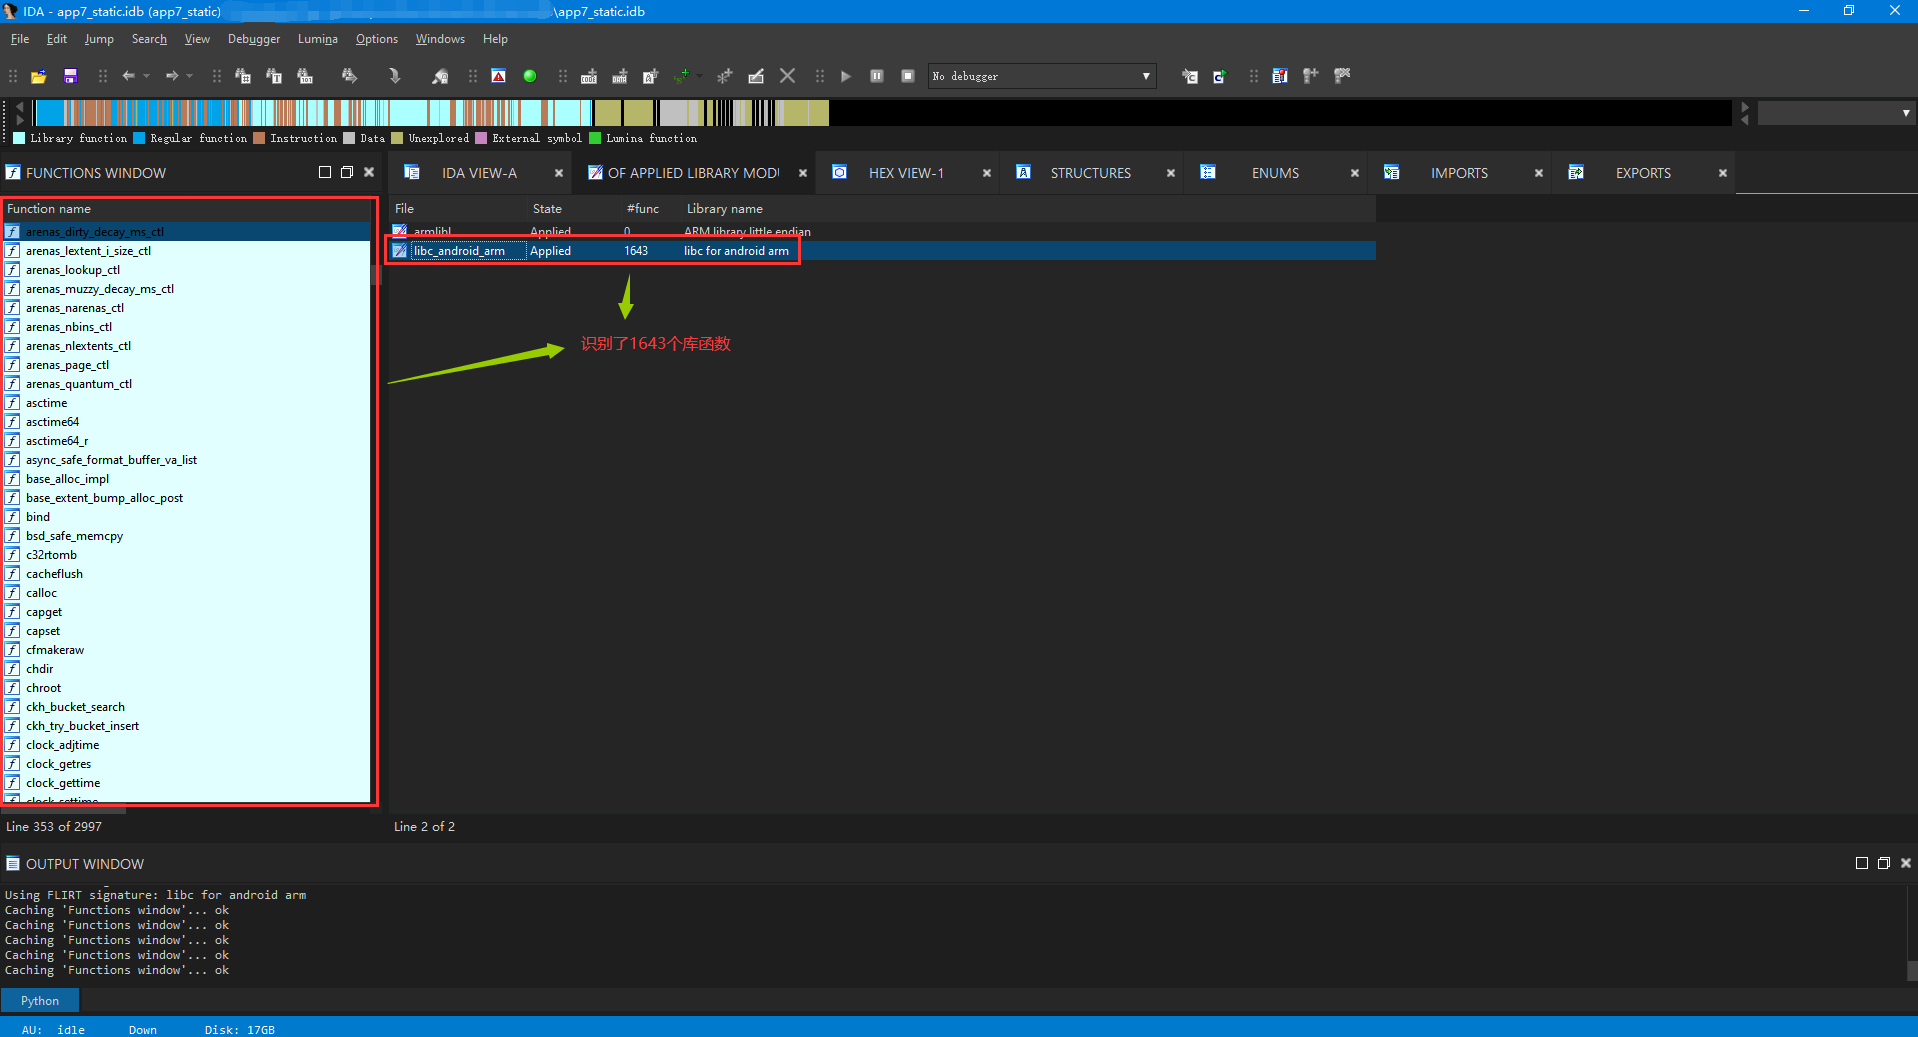
Task: Click the Lumina function green legend swatch
Action: pyautogui.click(x=595, y=138)
